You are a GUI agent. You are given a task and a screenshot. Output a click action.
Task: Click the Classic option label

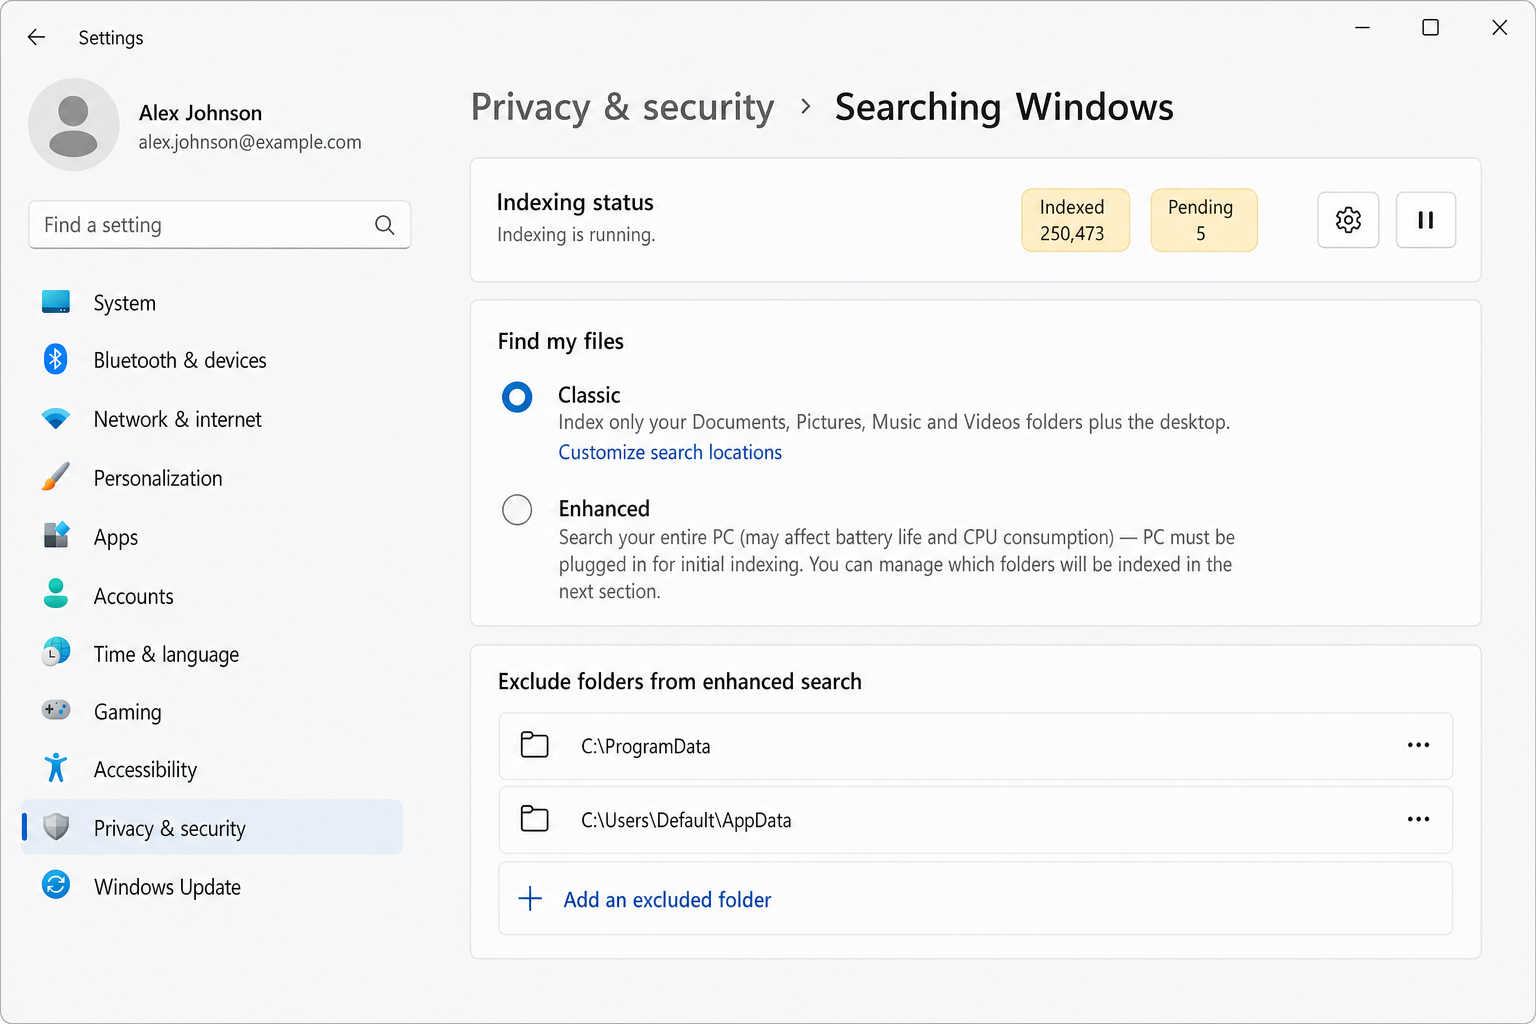pos(589,395)
